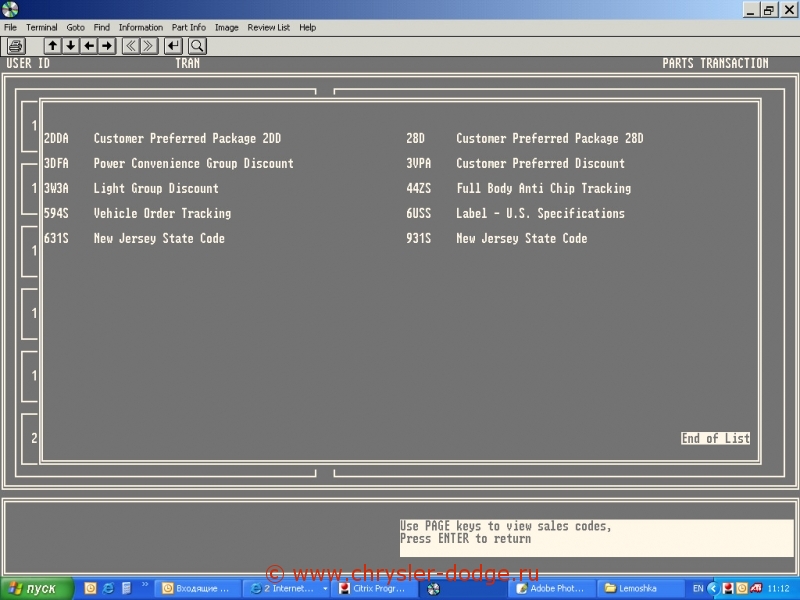The height and width of the screenshot is (600, 800).
Task: Click the Outlook quick launch icon
Action: (x=90, y=589)
